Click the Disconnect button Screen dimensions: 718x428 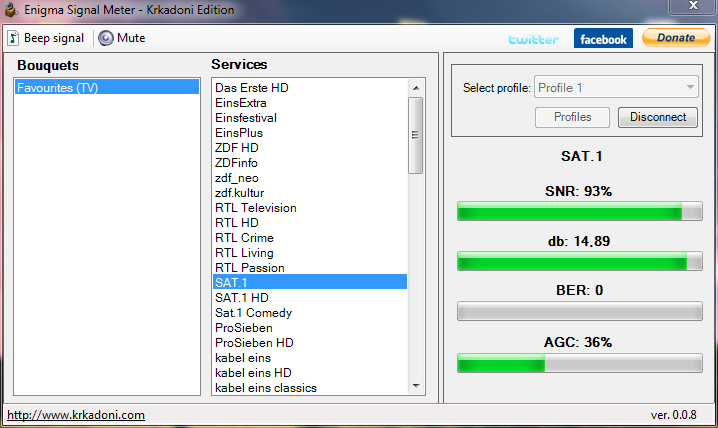pos(658,117)
